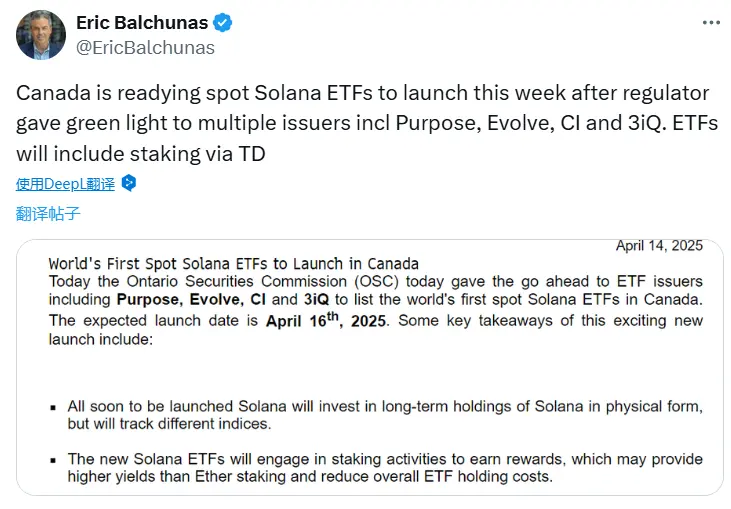Viewport: 731px width, 509px height.
Task: Click the blue verified badge
Action: pyautogui.click(x=226, y=22)
